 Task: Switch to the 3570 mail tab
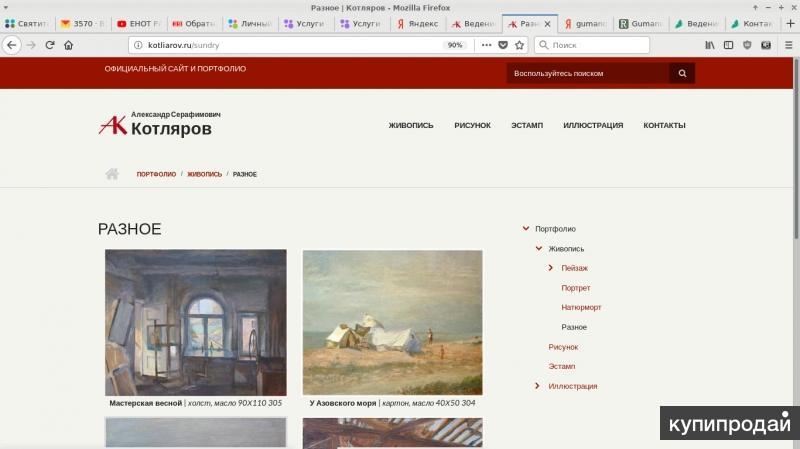point(82,23)
